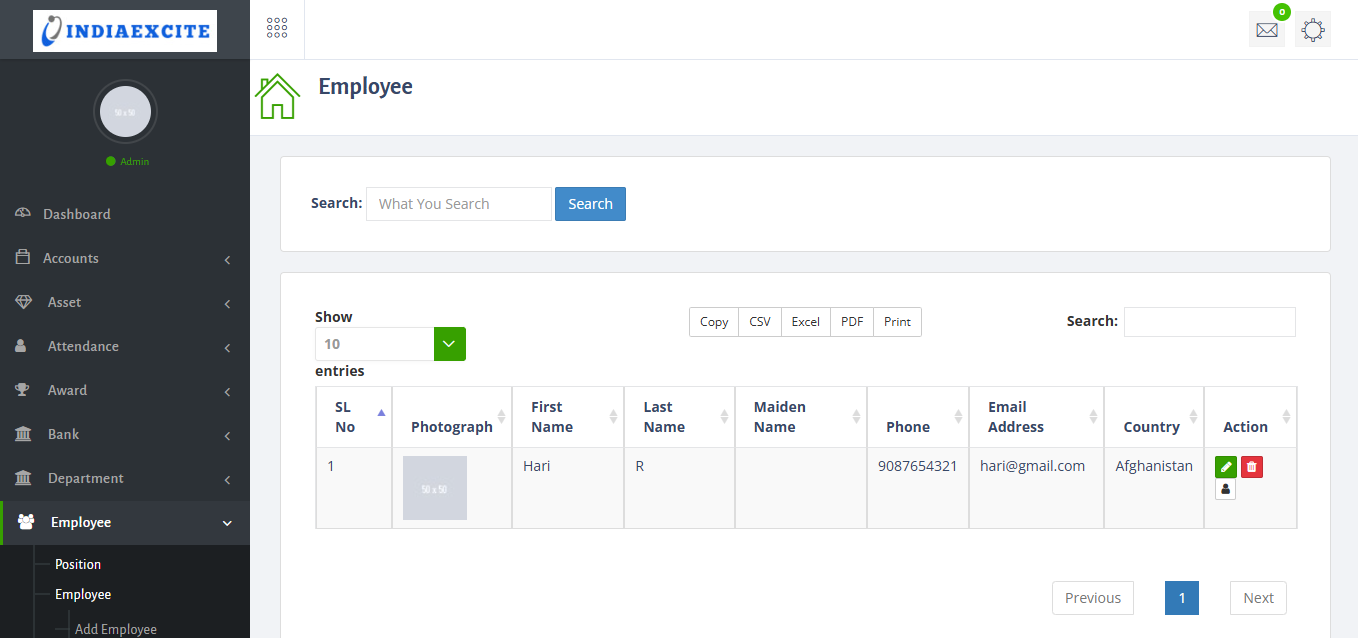Image resolution: width=1358 pixels, height=638 pixels.
Task: Select Position in the Employee submenu
Action: [x=78, y=564]
